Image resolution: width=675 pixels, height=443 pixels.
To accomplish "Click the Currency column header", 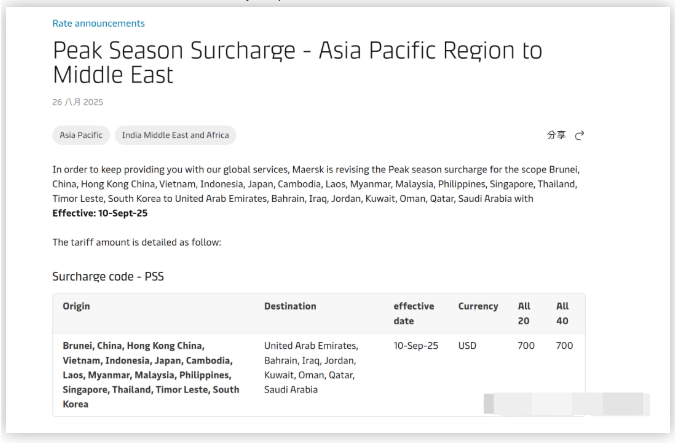I will point(478,306).
